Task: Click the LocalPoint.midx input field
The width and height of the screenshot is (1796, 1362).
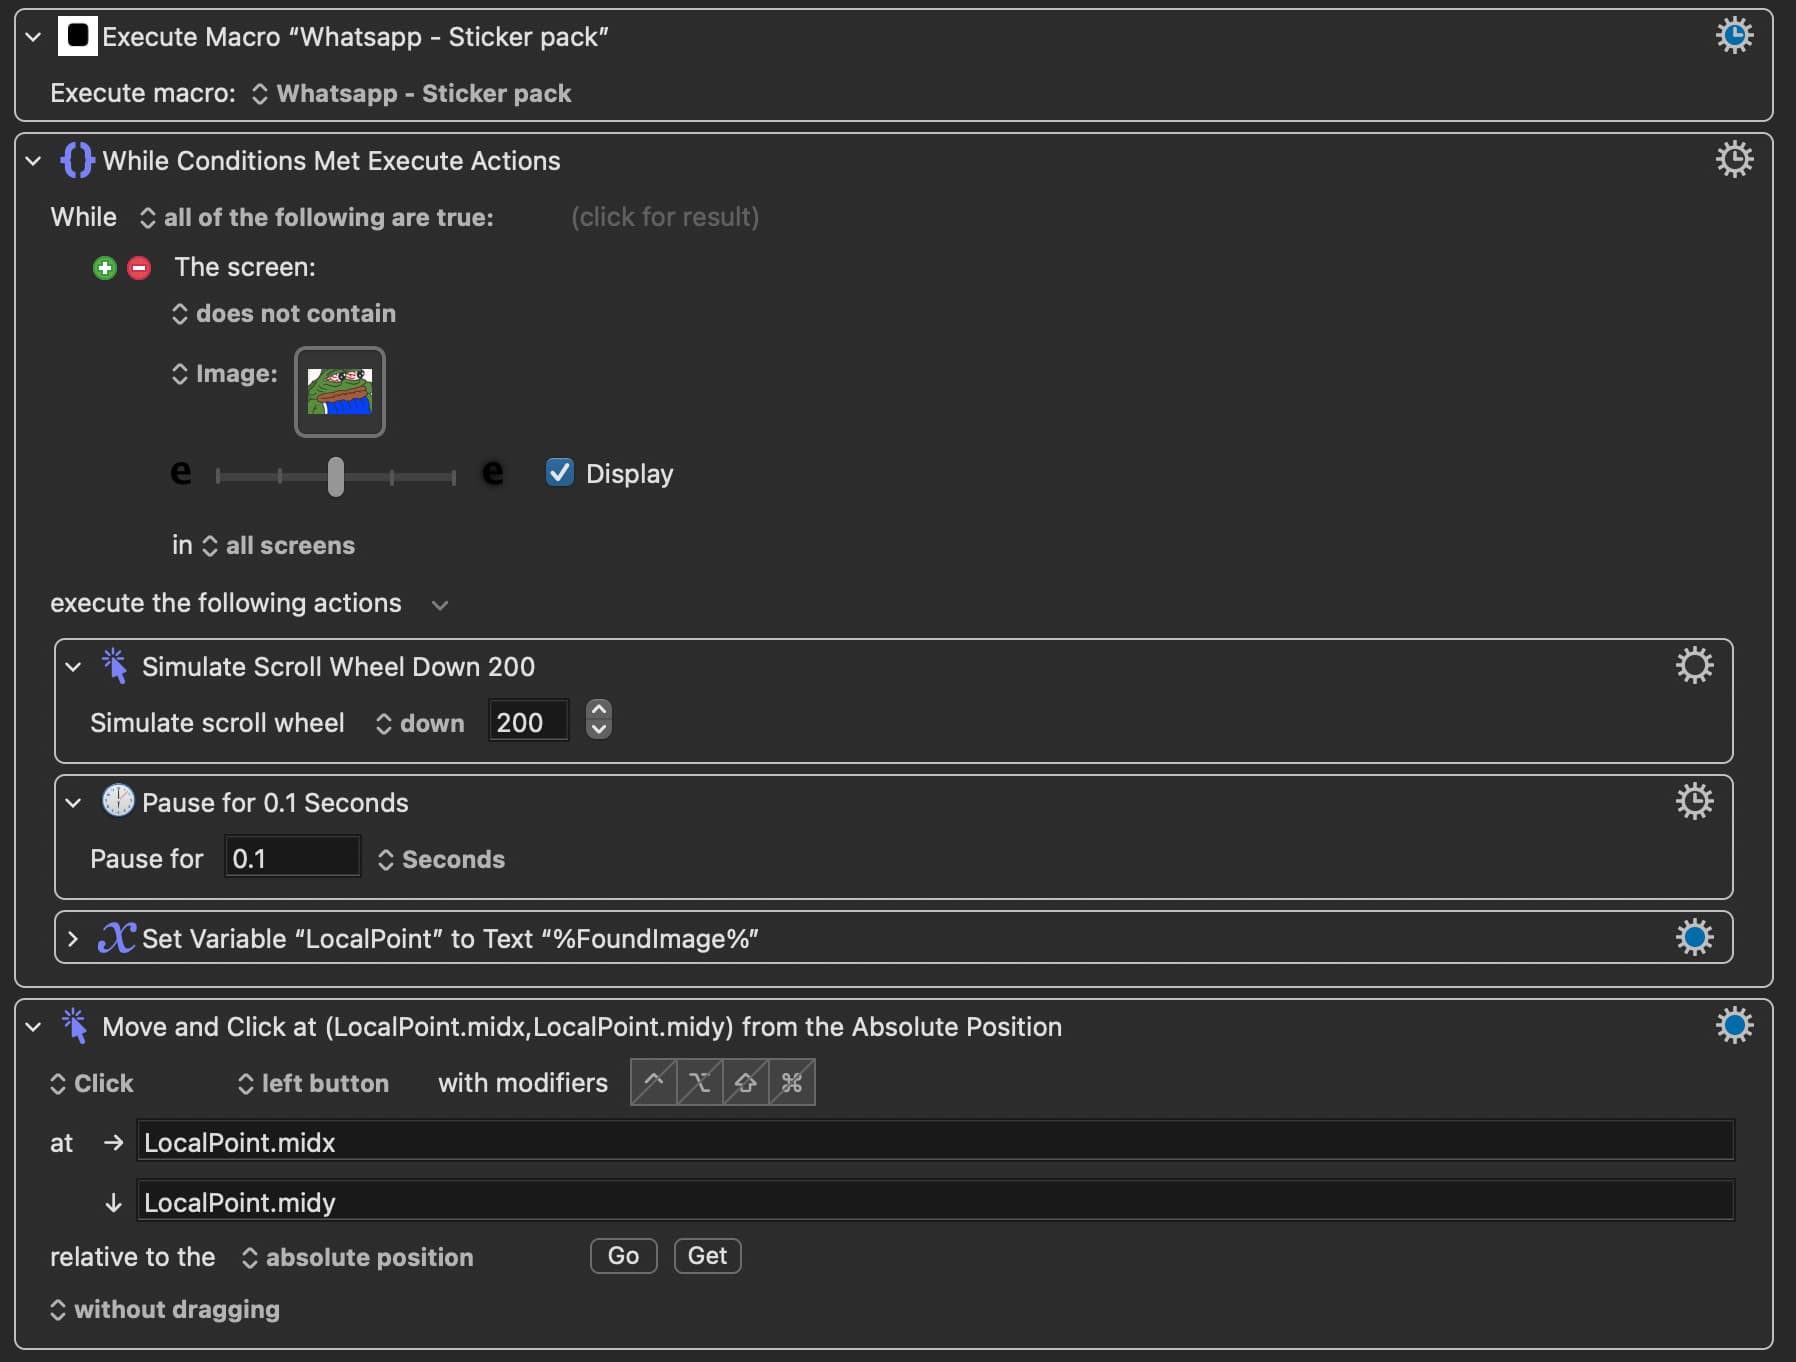Action: click(934, 1142)
